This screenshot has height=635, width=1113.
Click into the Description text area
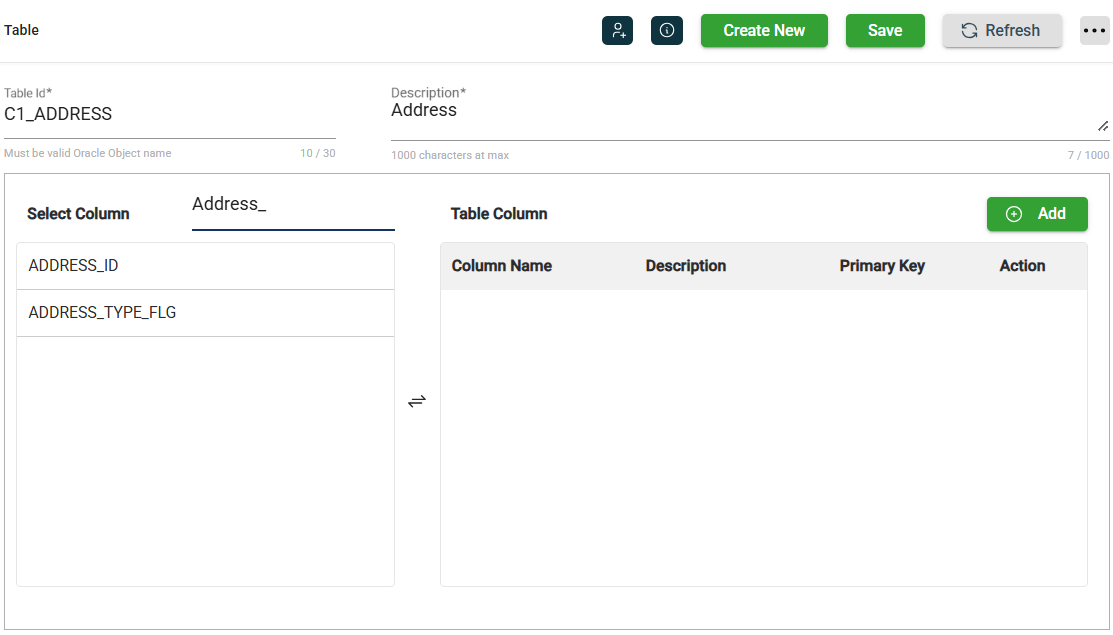point(740,115)
